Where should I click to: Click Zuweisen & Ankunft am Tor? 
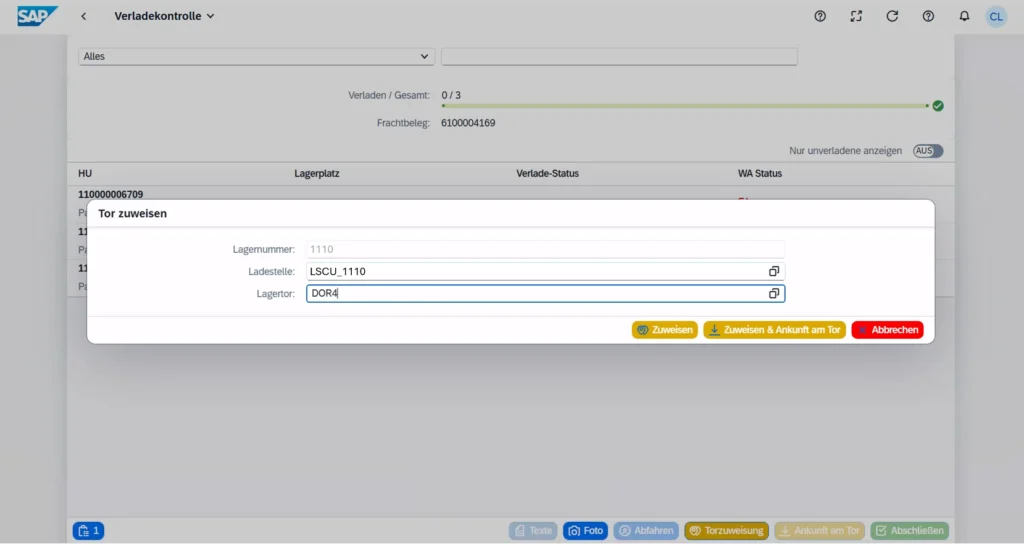point(775,330)
